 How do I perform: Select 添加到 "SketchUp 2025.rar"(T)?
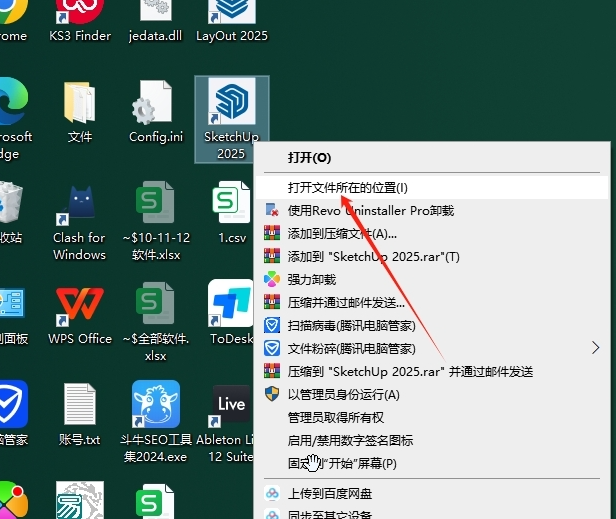[431, 257]
